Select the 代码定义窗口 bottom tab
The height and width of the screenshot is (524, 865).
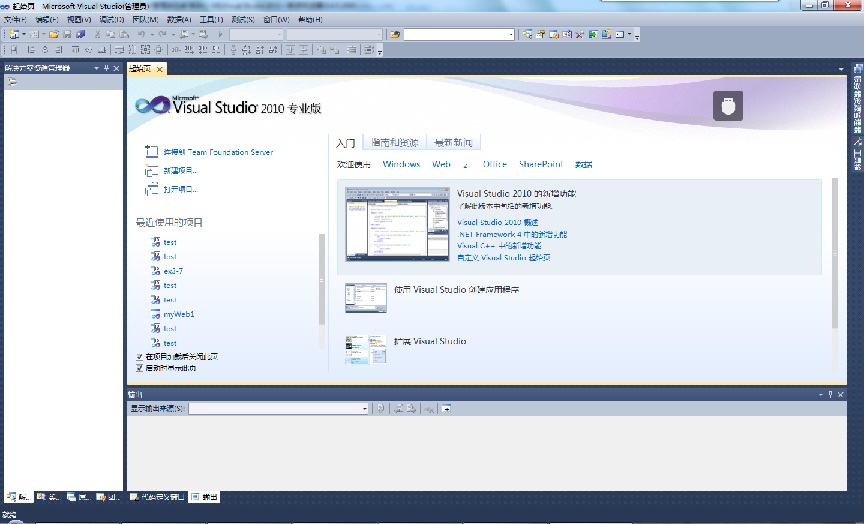coord(157,497)
